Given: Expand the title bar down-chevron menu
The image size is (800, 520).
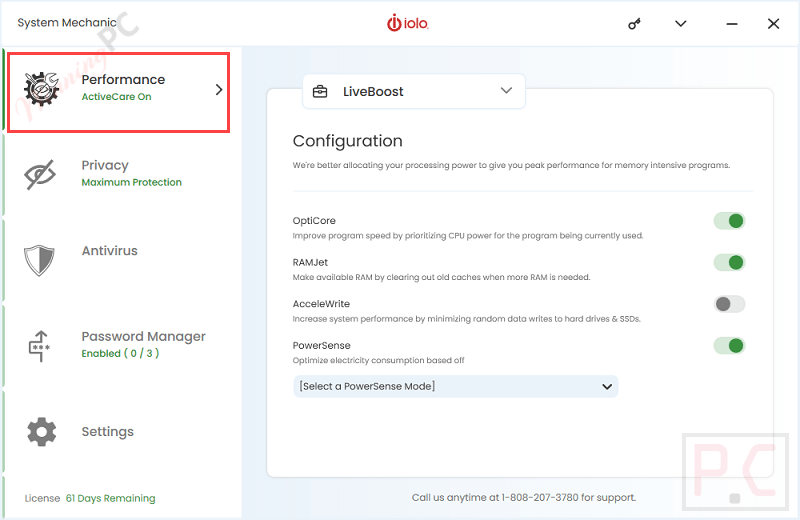Looking at the screenshot, I should click(x=681, y=23).
